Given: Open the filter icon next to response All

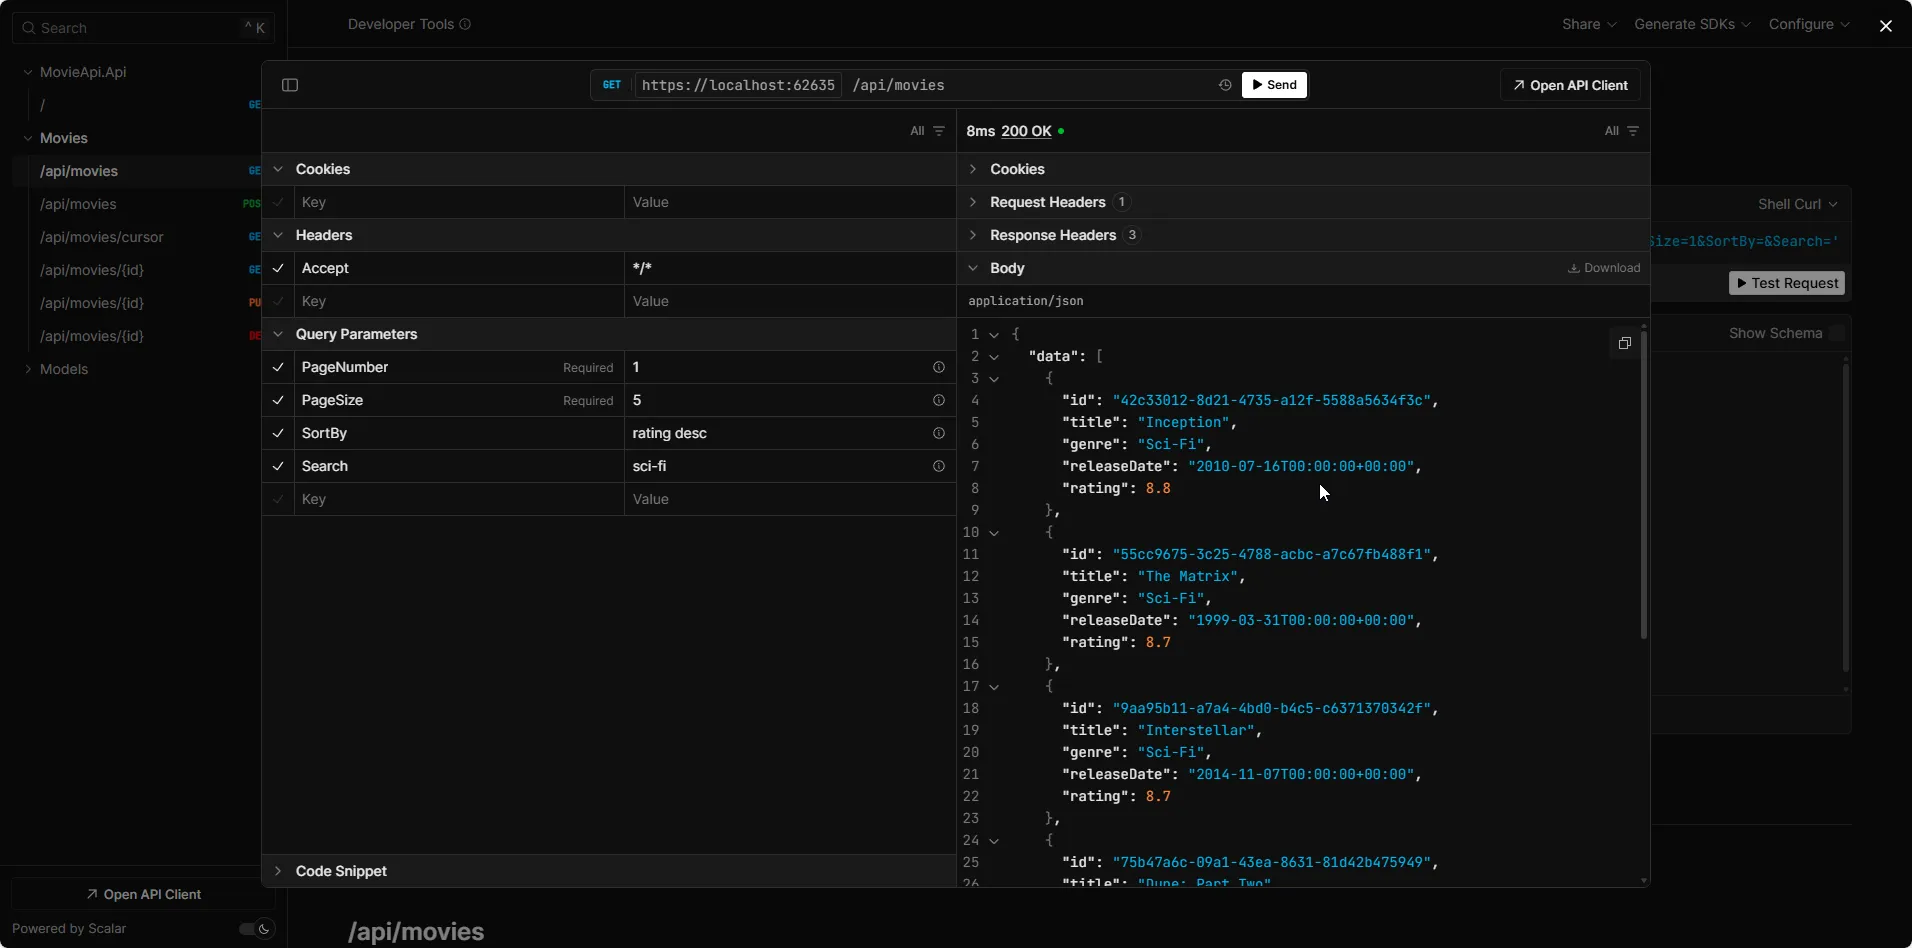Looking at the screenshot, I should [x=1634, y=131].
